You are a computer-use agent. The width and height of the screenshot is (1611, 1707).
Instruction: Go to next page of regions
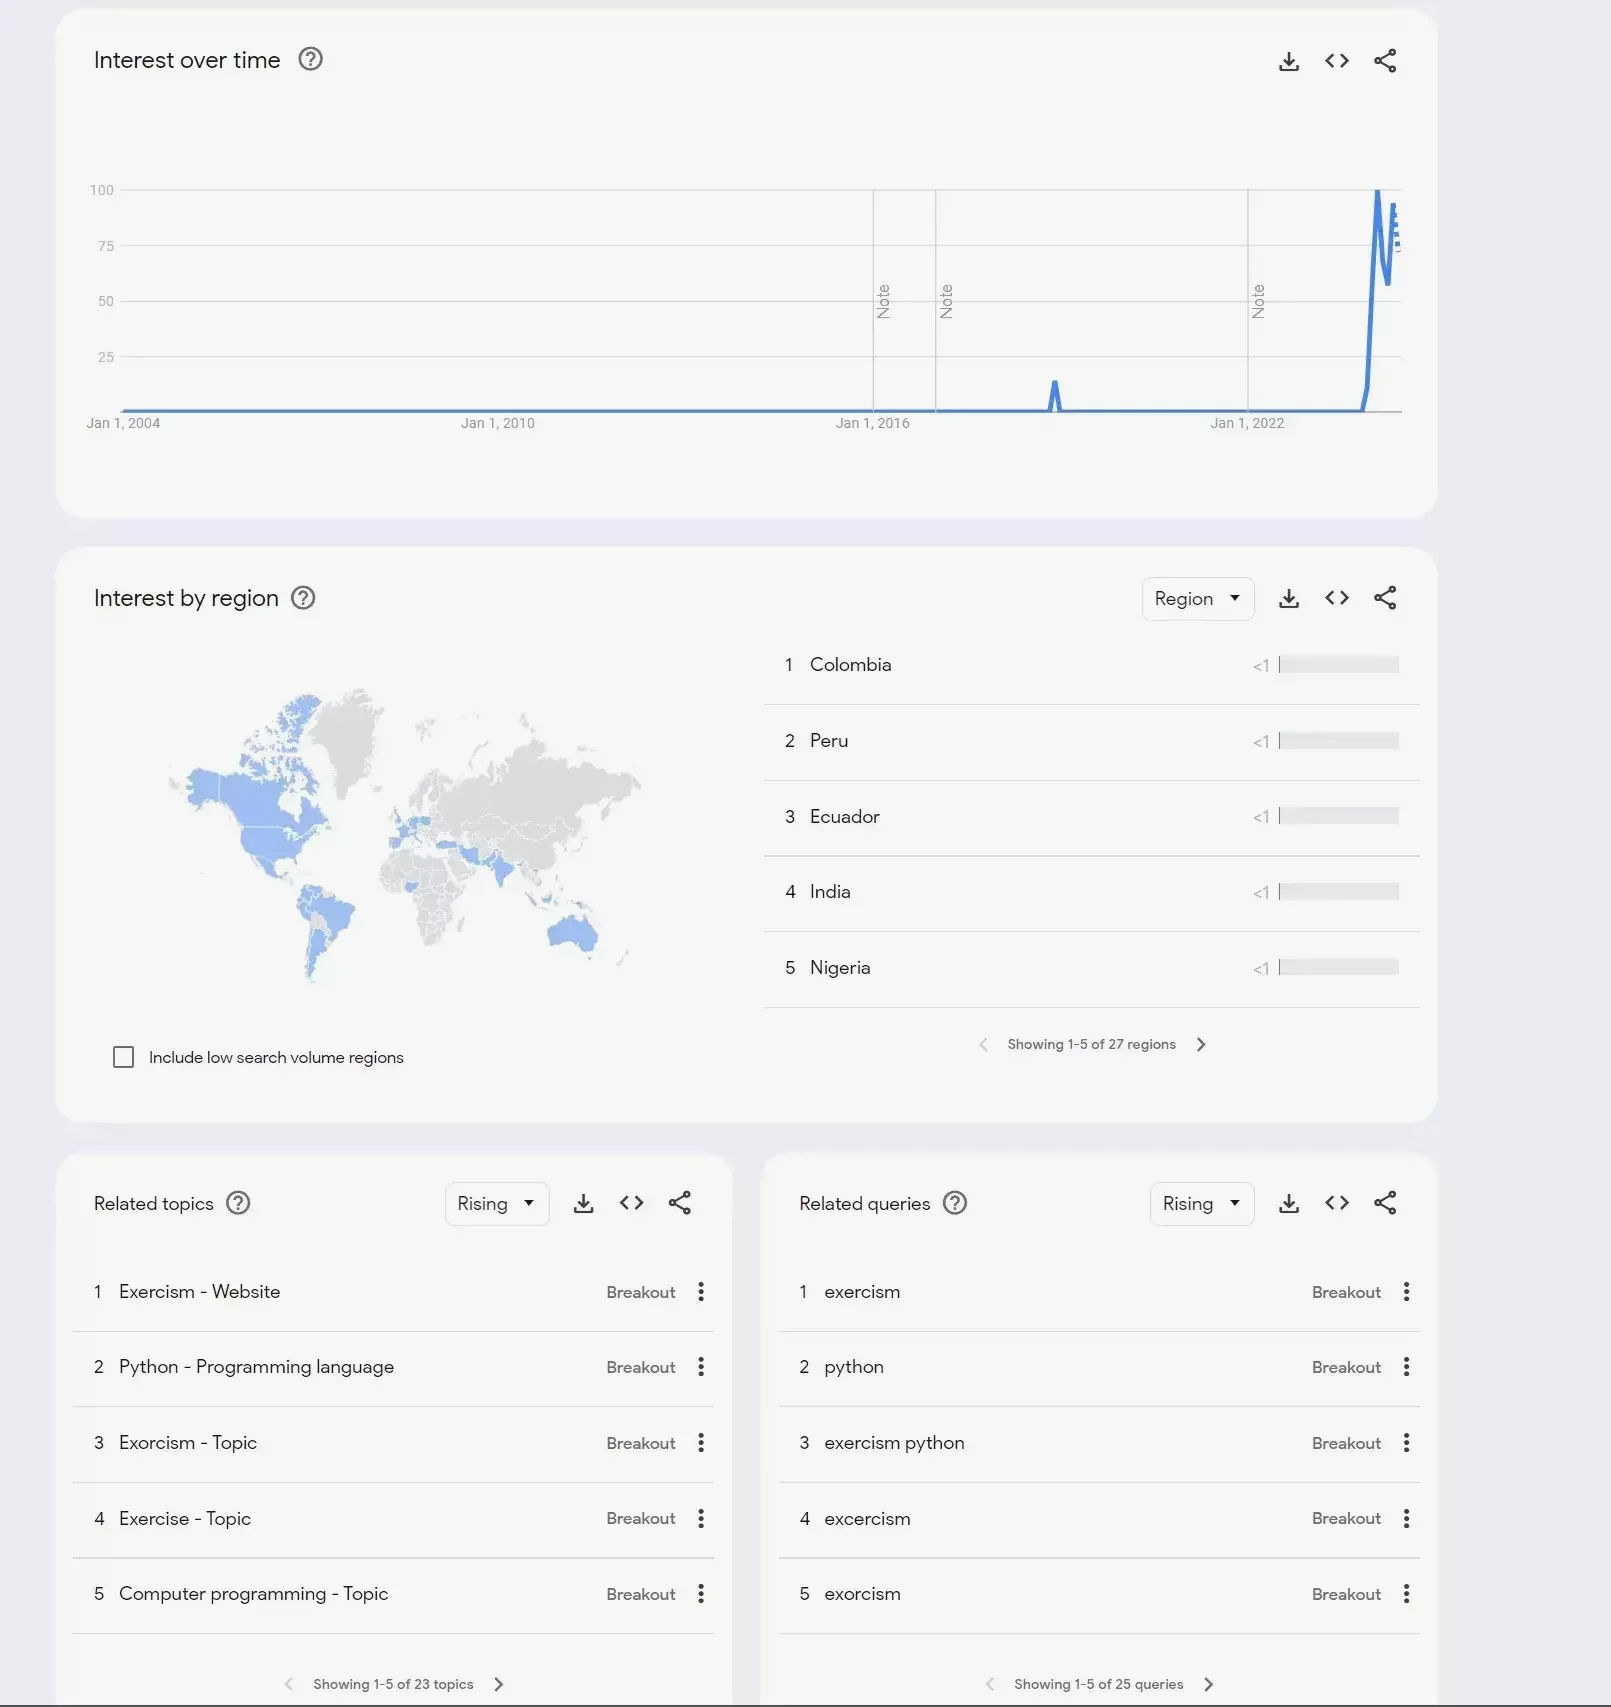click(x=1201, y=1044)
